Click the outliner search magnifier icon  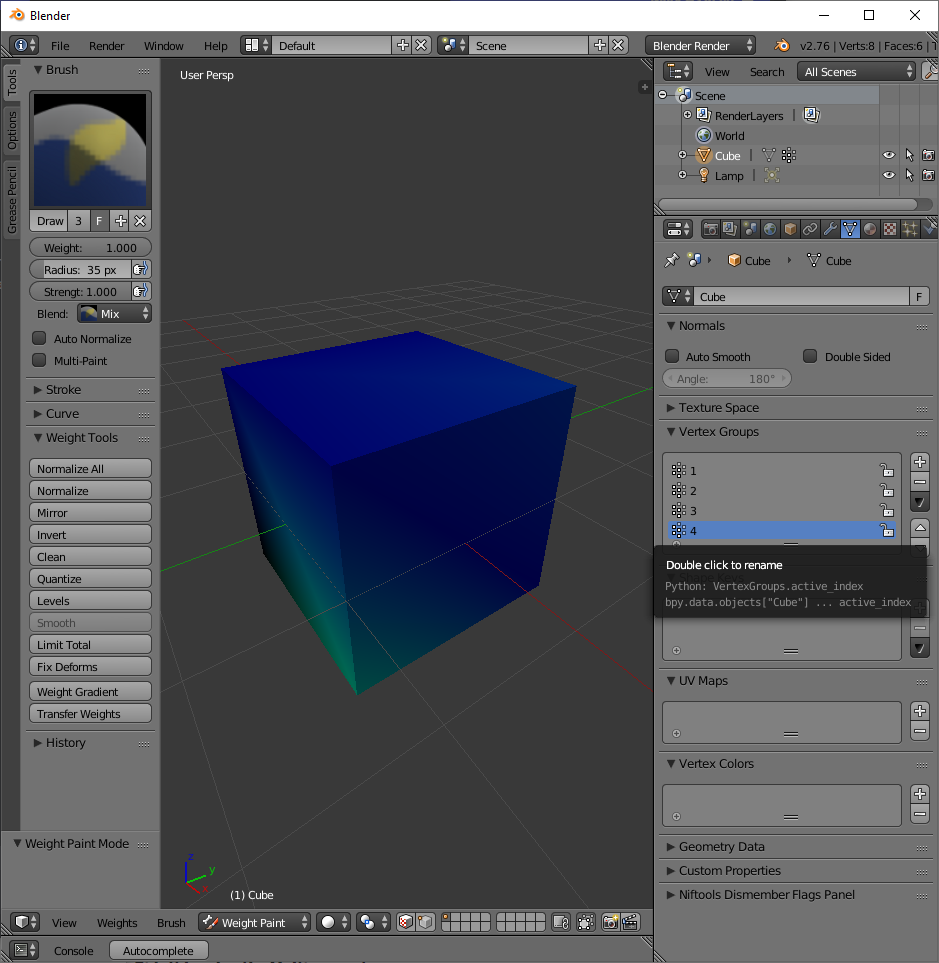pyautogui.click(x=930, y=71)
